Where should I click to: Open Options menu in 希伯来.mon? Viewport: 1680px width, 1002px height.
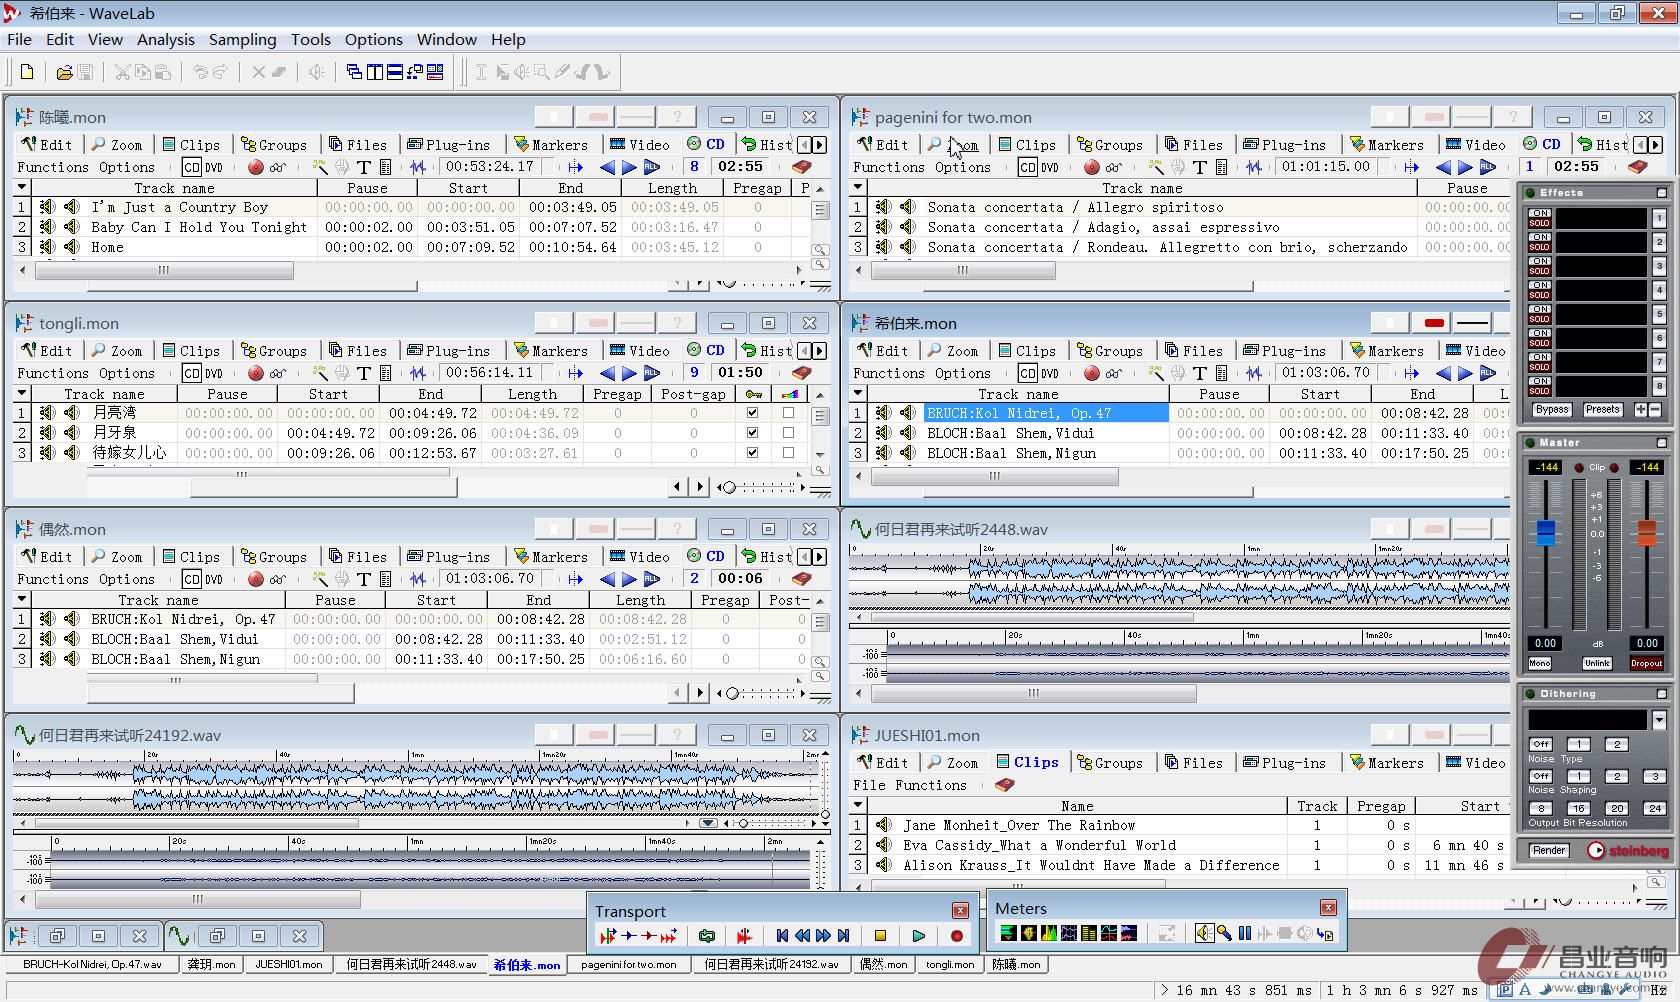coord(962,373)
